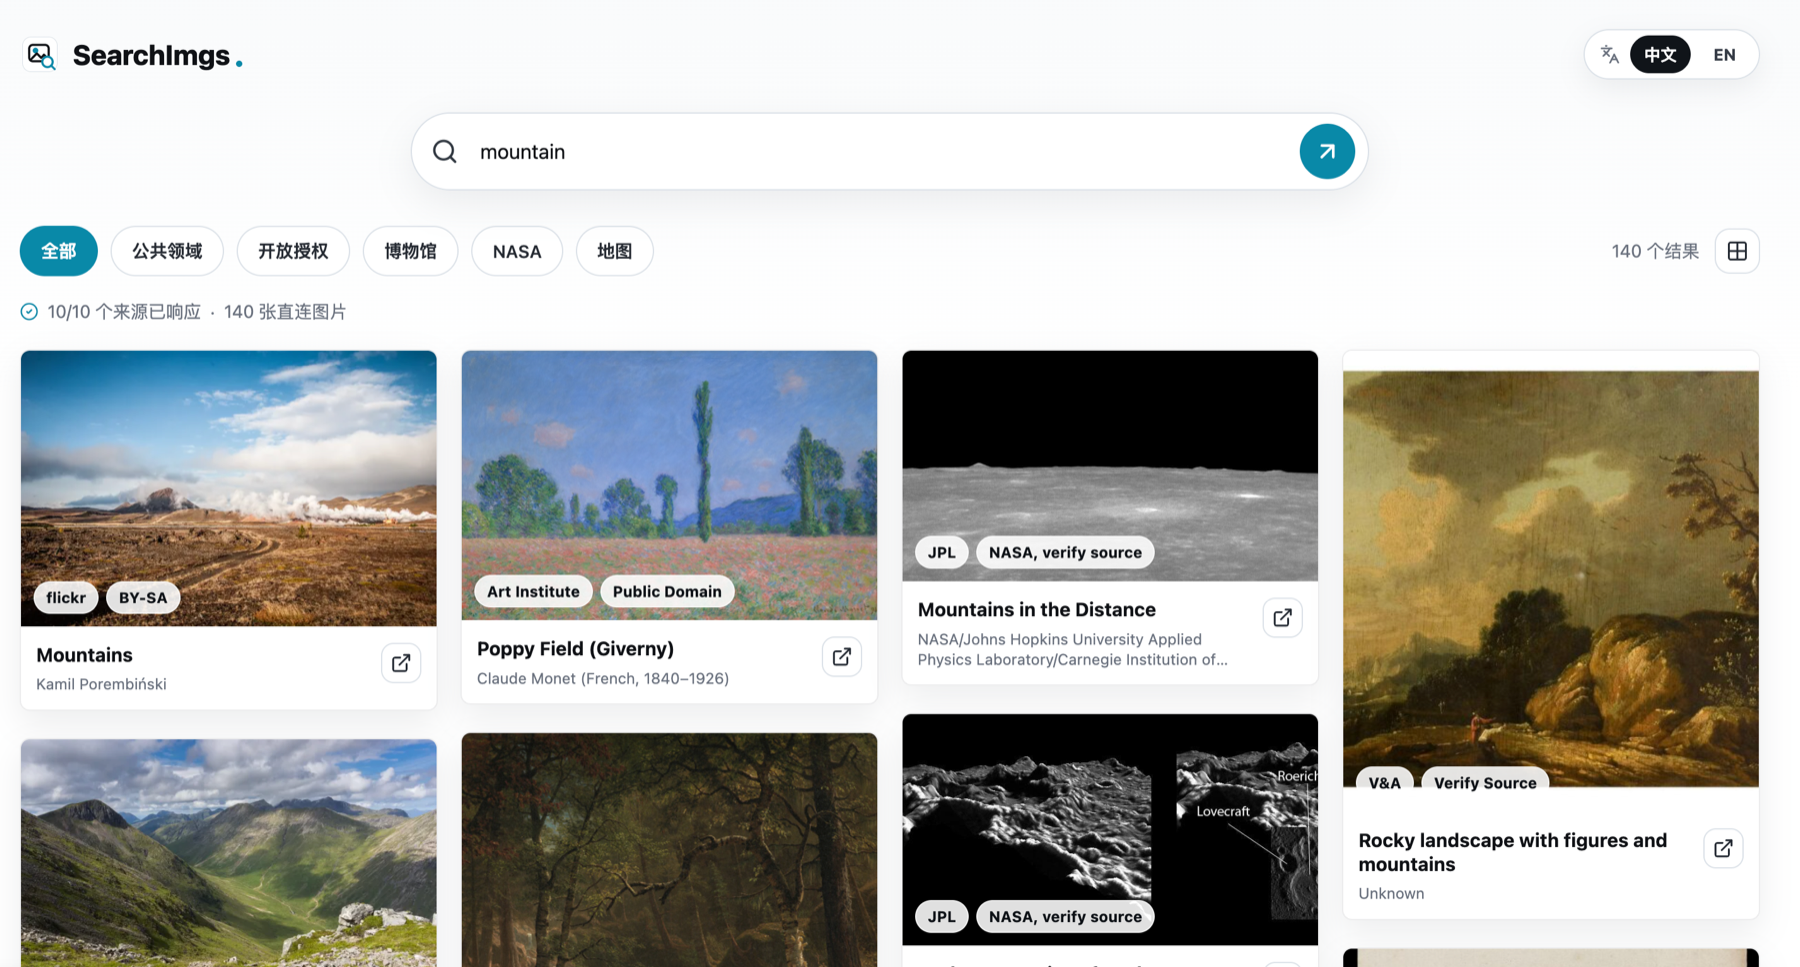Toggle the grid layout view icon
Image resolution: width=1800 pixels, height=967 pixels.
1737,251
